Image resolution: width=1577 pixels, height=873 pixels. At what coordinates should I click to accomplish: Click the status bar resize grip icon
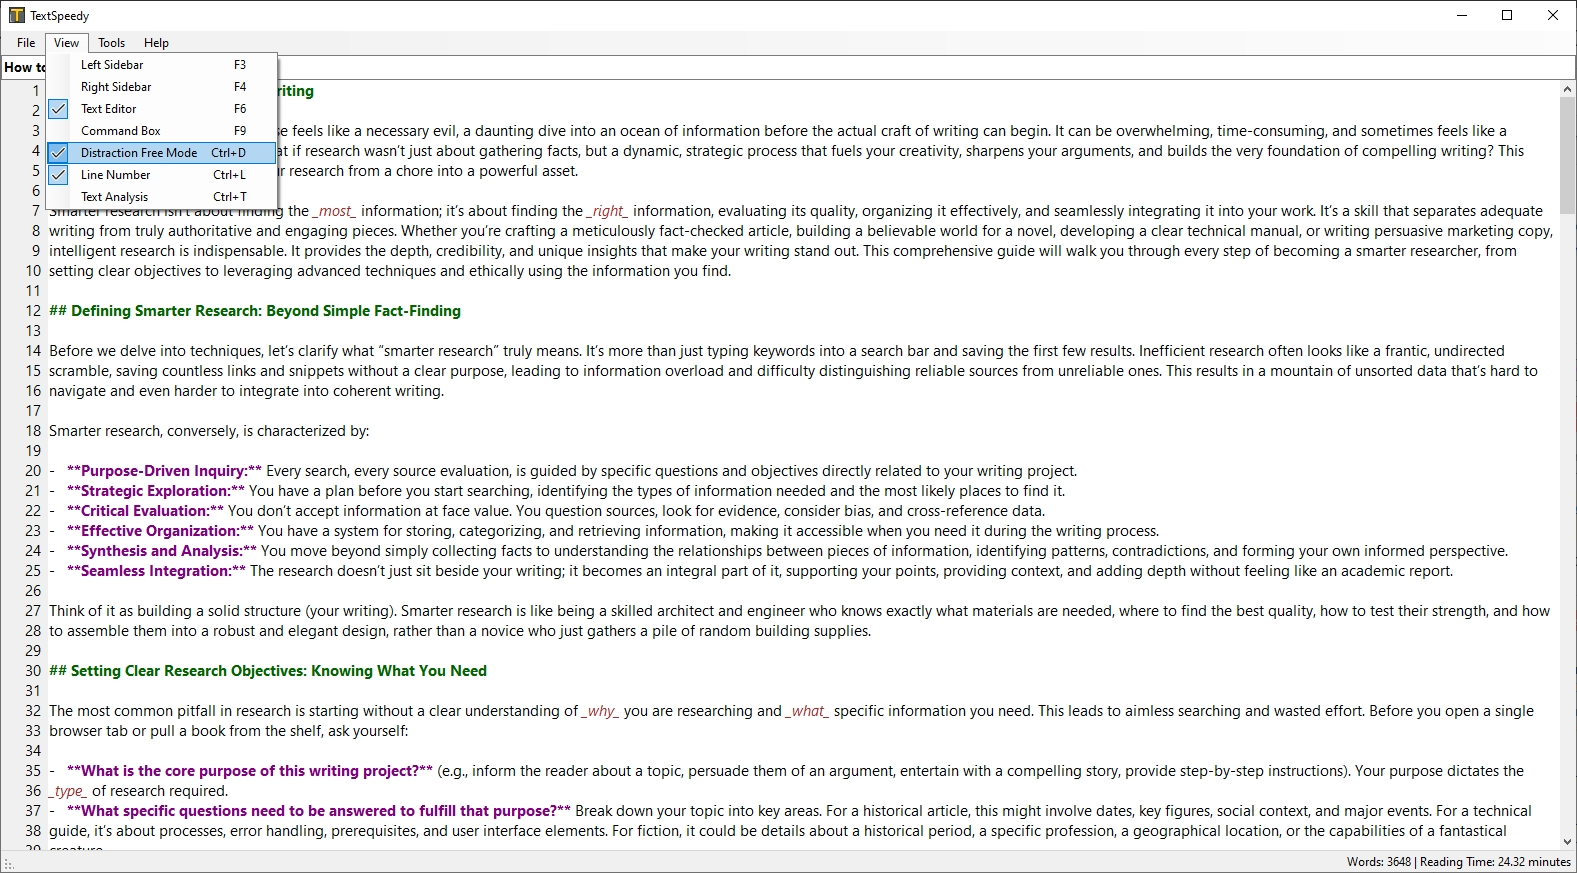[x=9, y=864]
